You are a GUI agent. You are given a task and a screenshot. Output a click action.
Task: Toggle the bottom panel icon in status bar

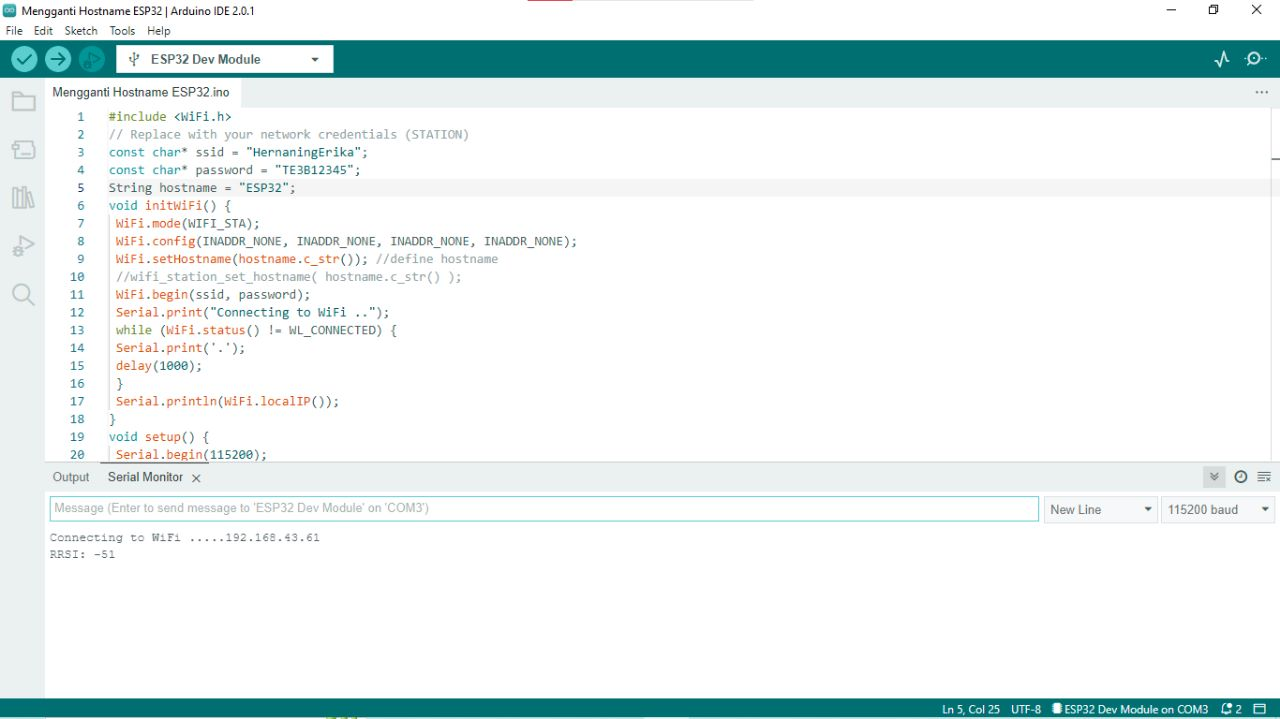point(1261,709)
